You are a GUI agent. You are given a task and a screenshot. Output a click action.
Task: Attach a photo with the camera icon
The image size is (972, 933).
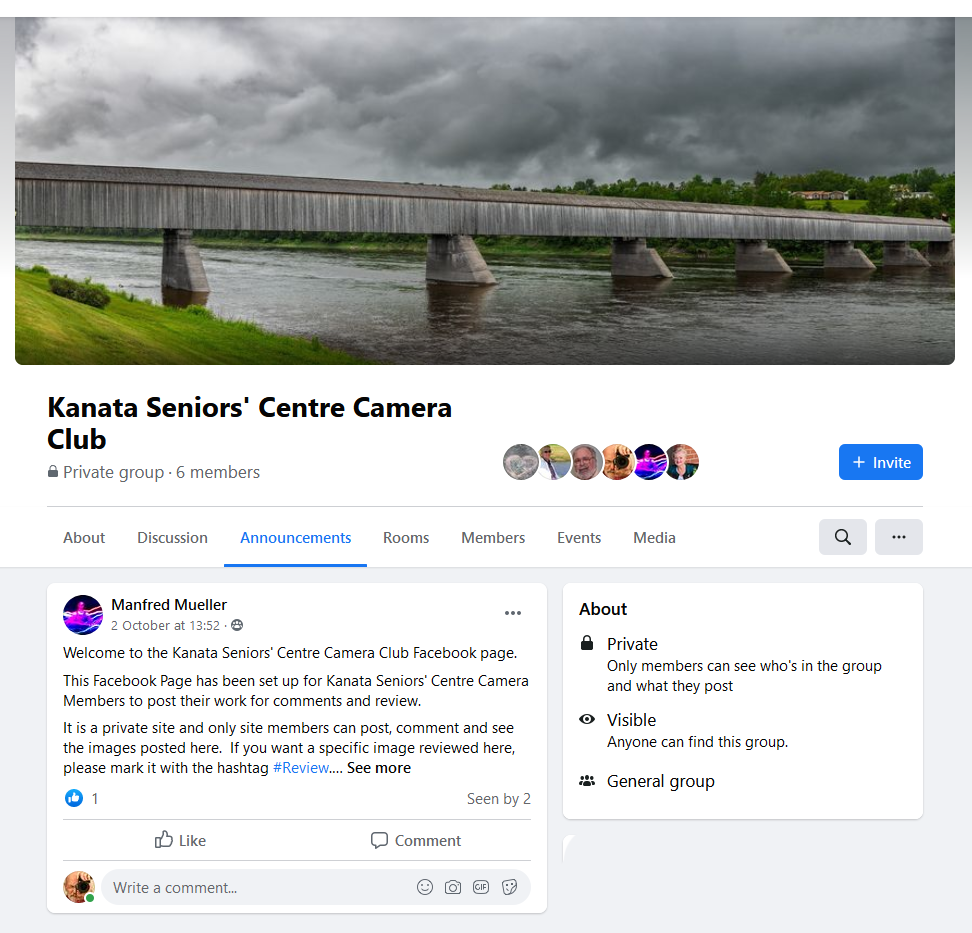(453, 887)
